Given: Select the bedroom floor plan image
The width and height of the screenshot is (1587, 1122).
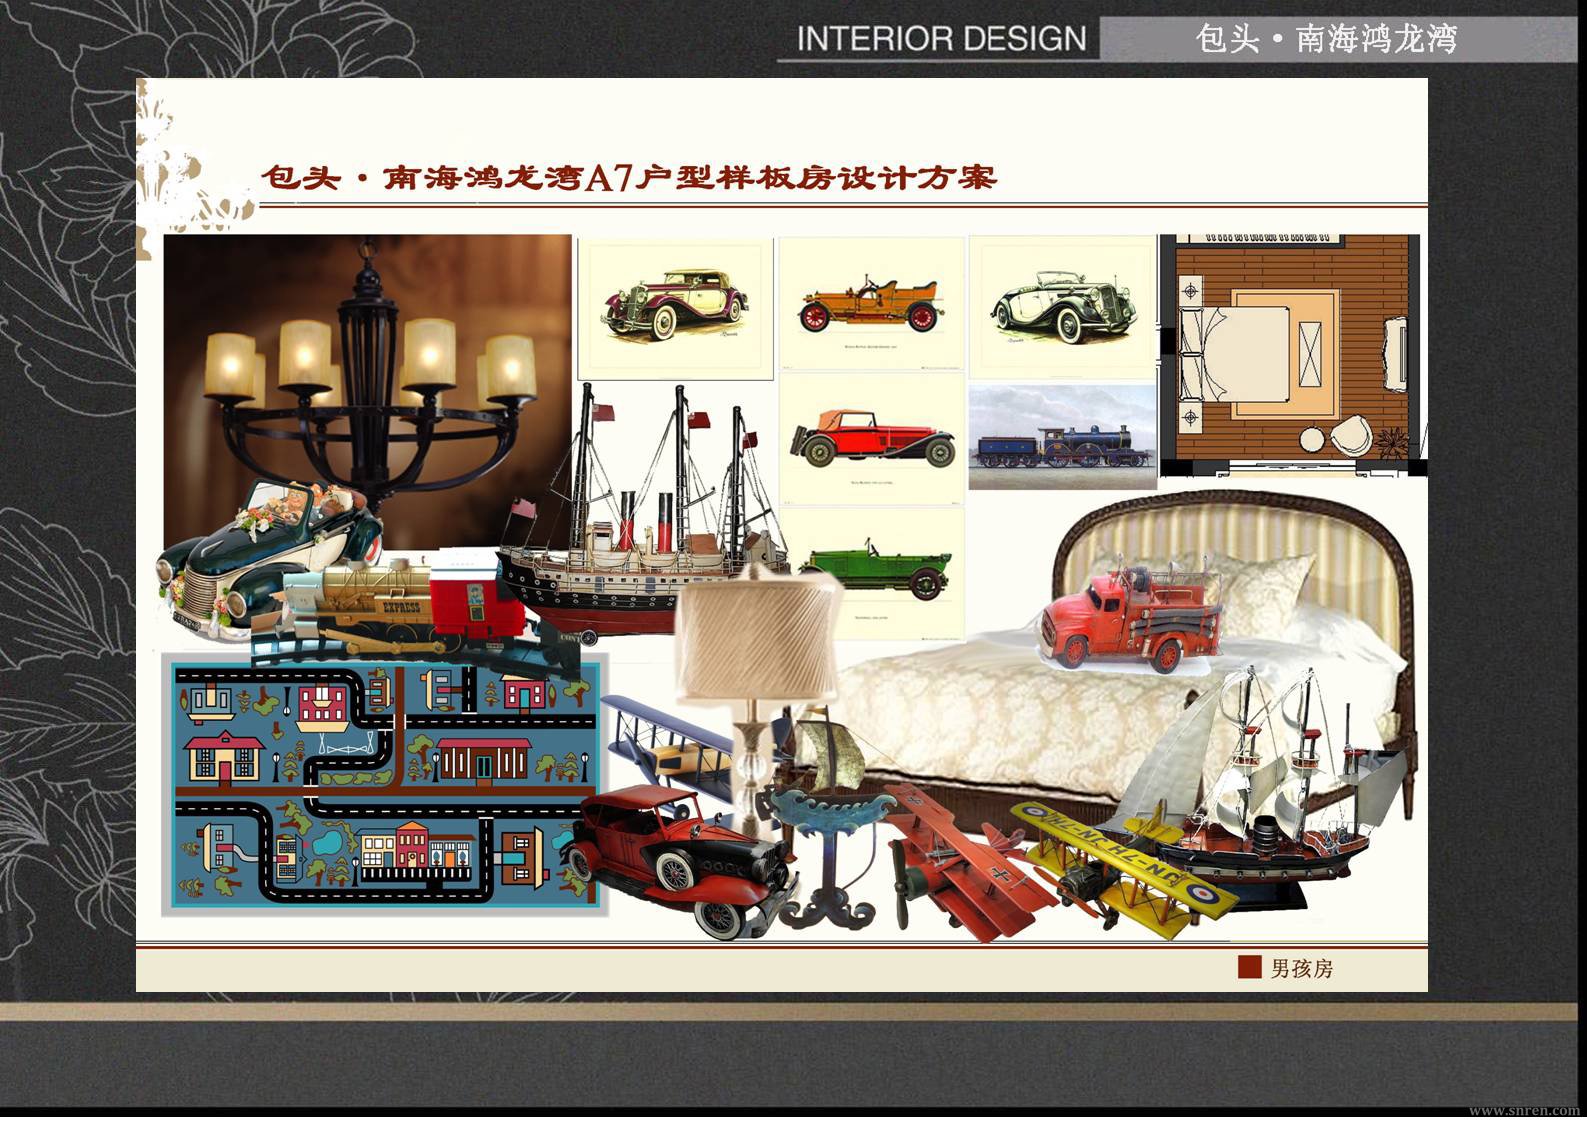Looking at the screenshot, I should click(1293, 355).
